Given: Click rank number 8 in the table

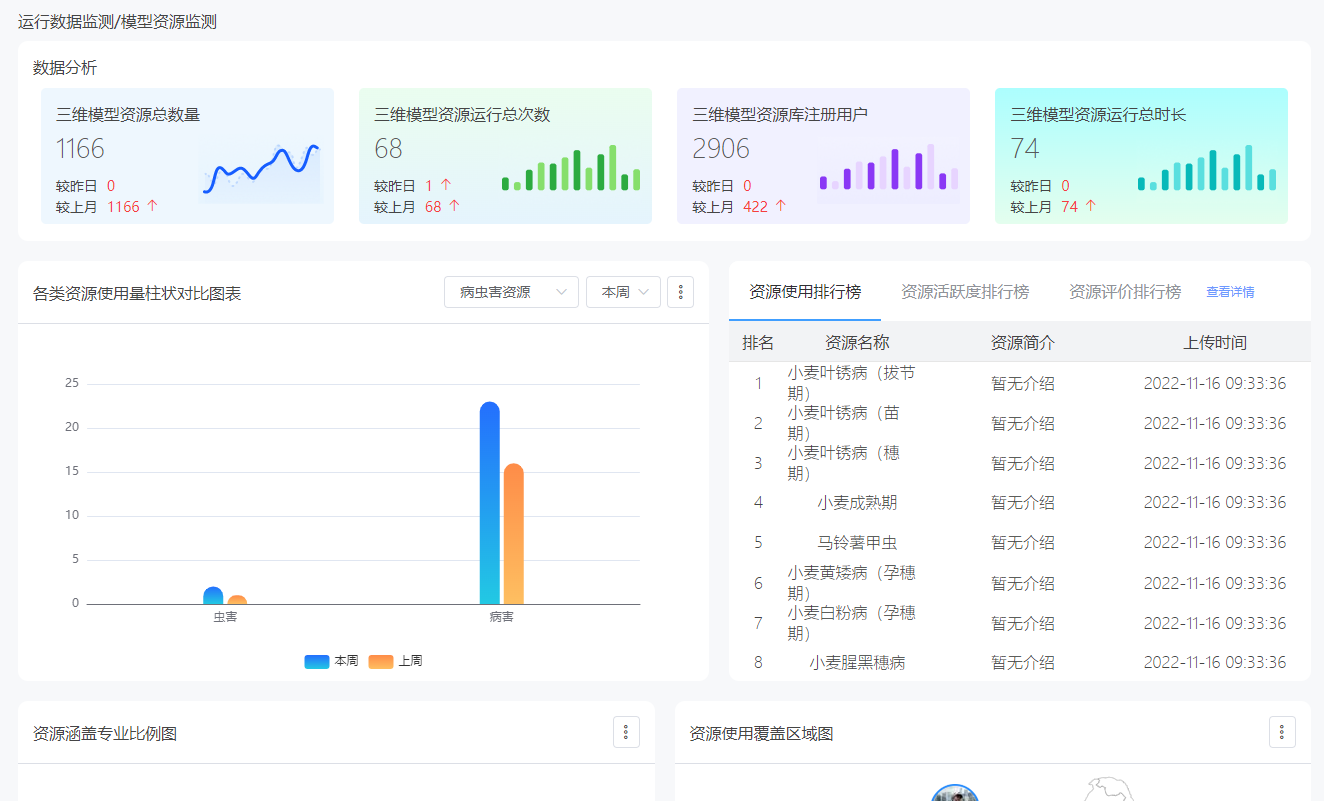Looking at the screenshot, I should (x=758, y=662).
